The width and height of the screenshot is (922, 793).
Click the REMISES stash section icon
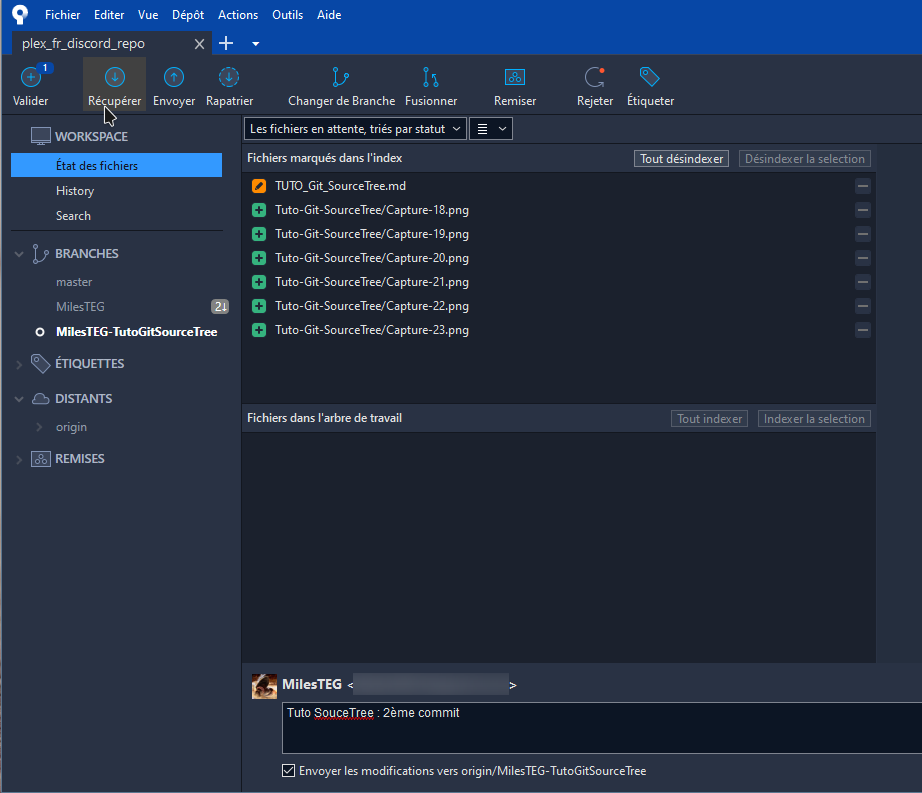coord(41,459)
